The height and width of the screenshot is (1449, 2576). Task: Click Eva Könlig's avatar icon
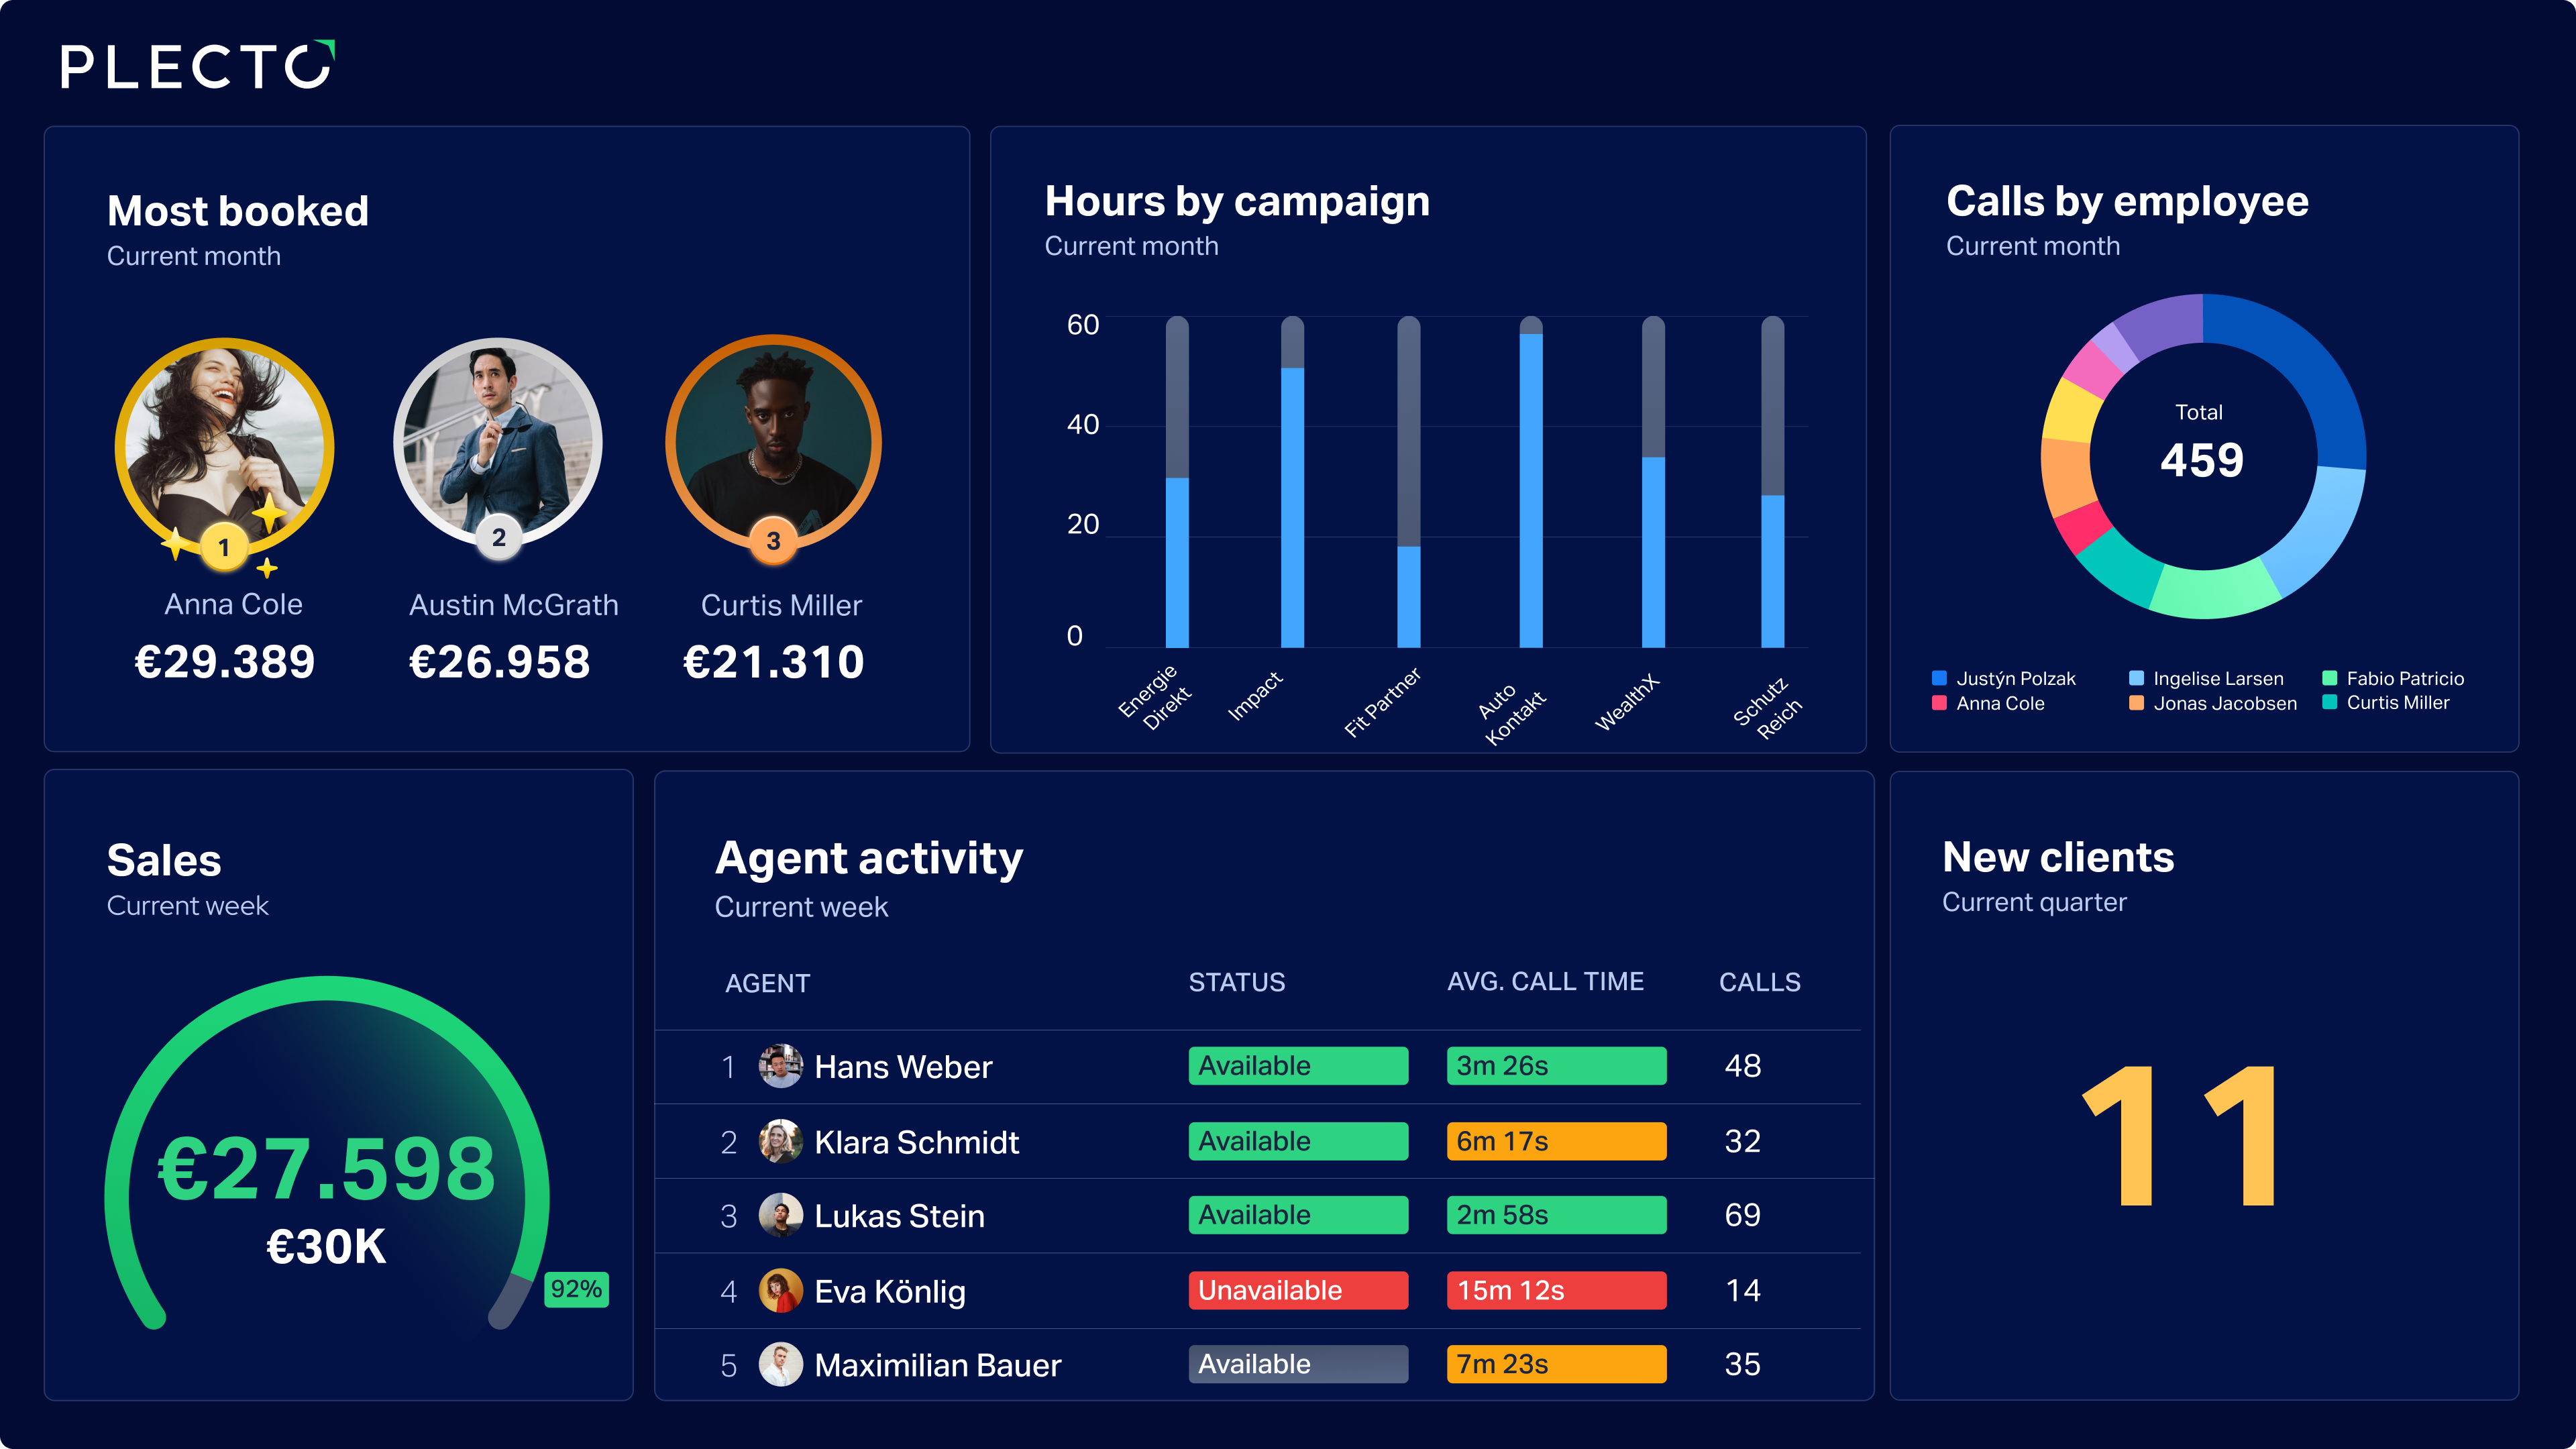point(780,1291)
